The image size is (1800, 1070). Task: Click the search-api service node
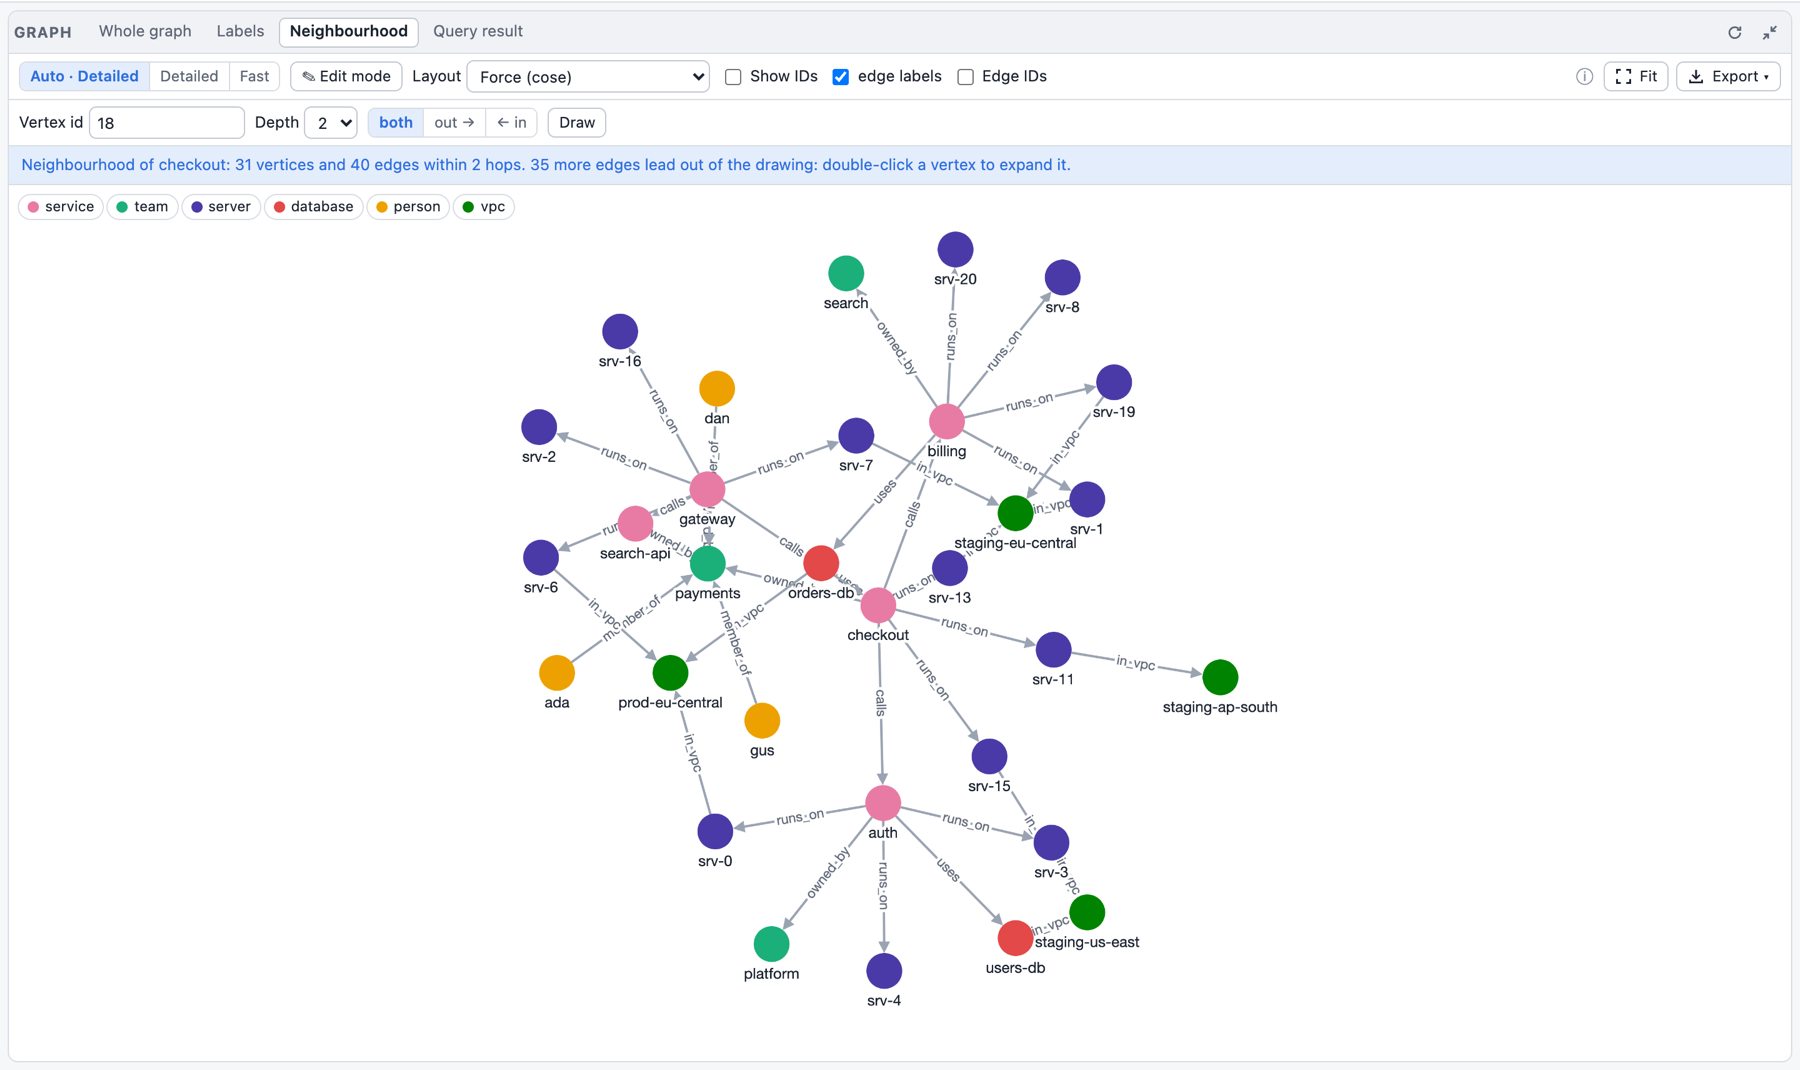point(635,523)
